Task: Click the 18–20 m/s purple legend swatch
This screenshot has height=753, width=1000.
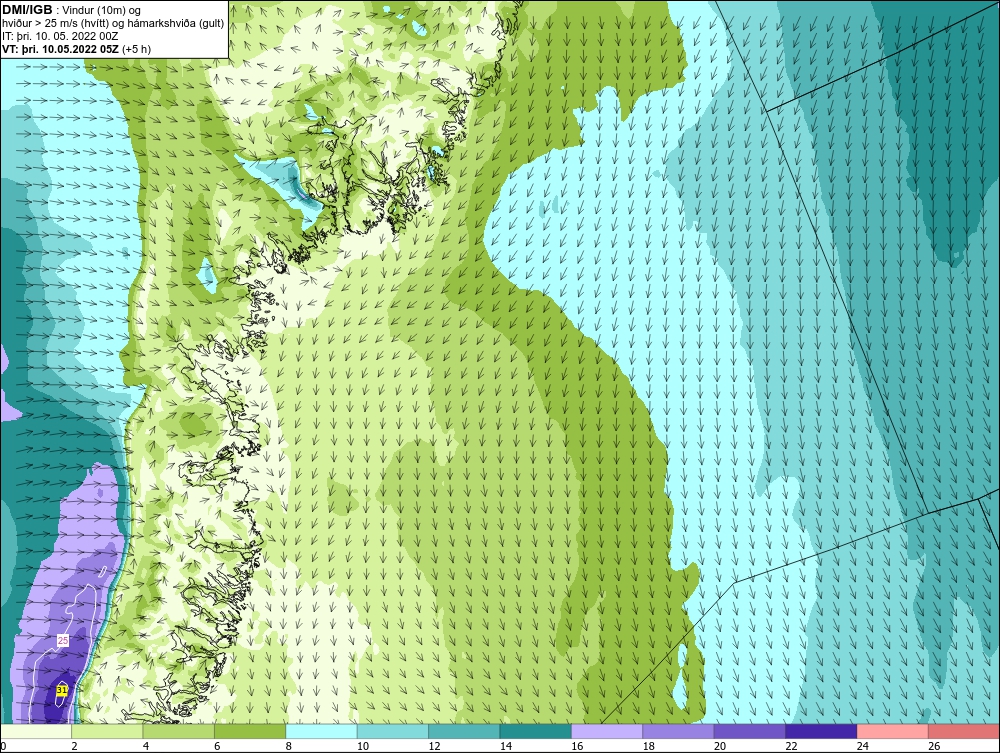Action: [x=679, y=731]
